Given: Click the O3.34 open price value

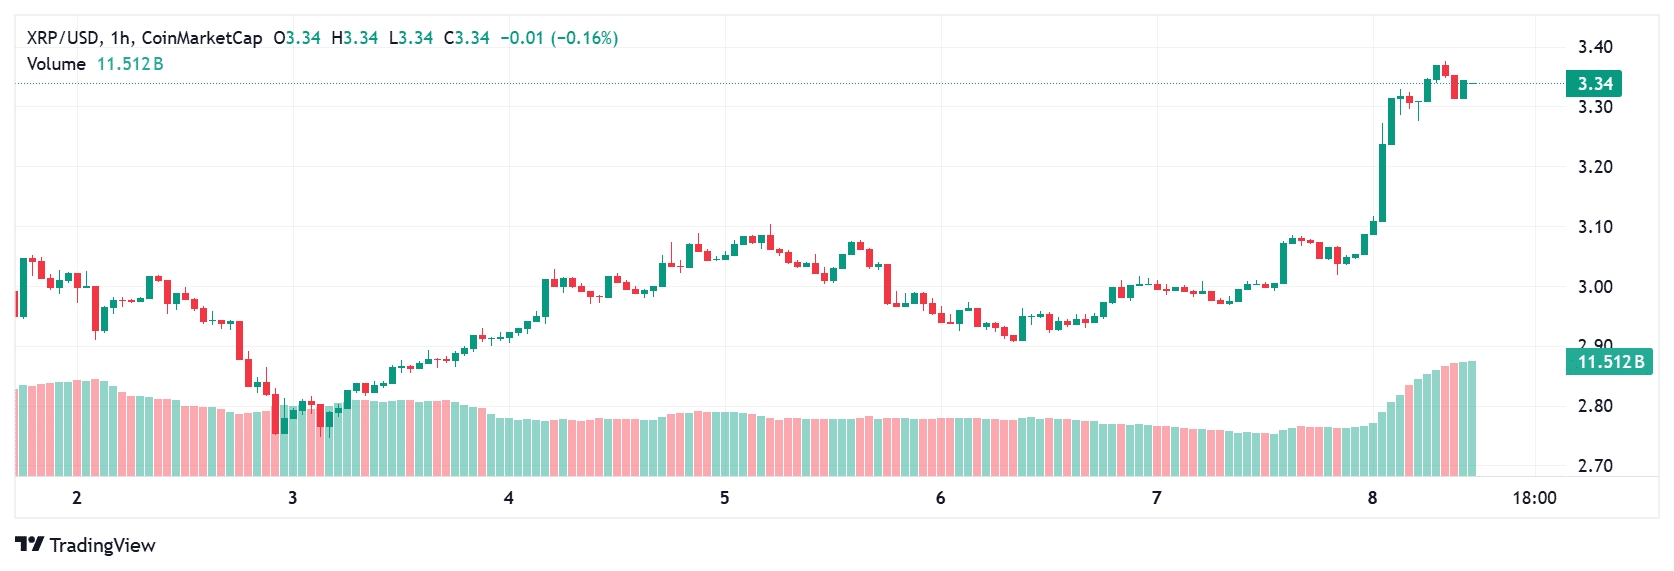Looking at the screenshot, I should tap(297, 38).
